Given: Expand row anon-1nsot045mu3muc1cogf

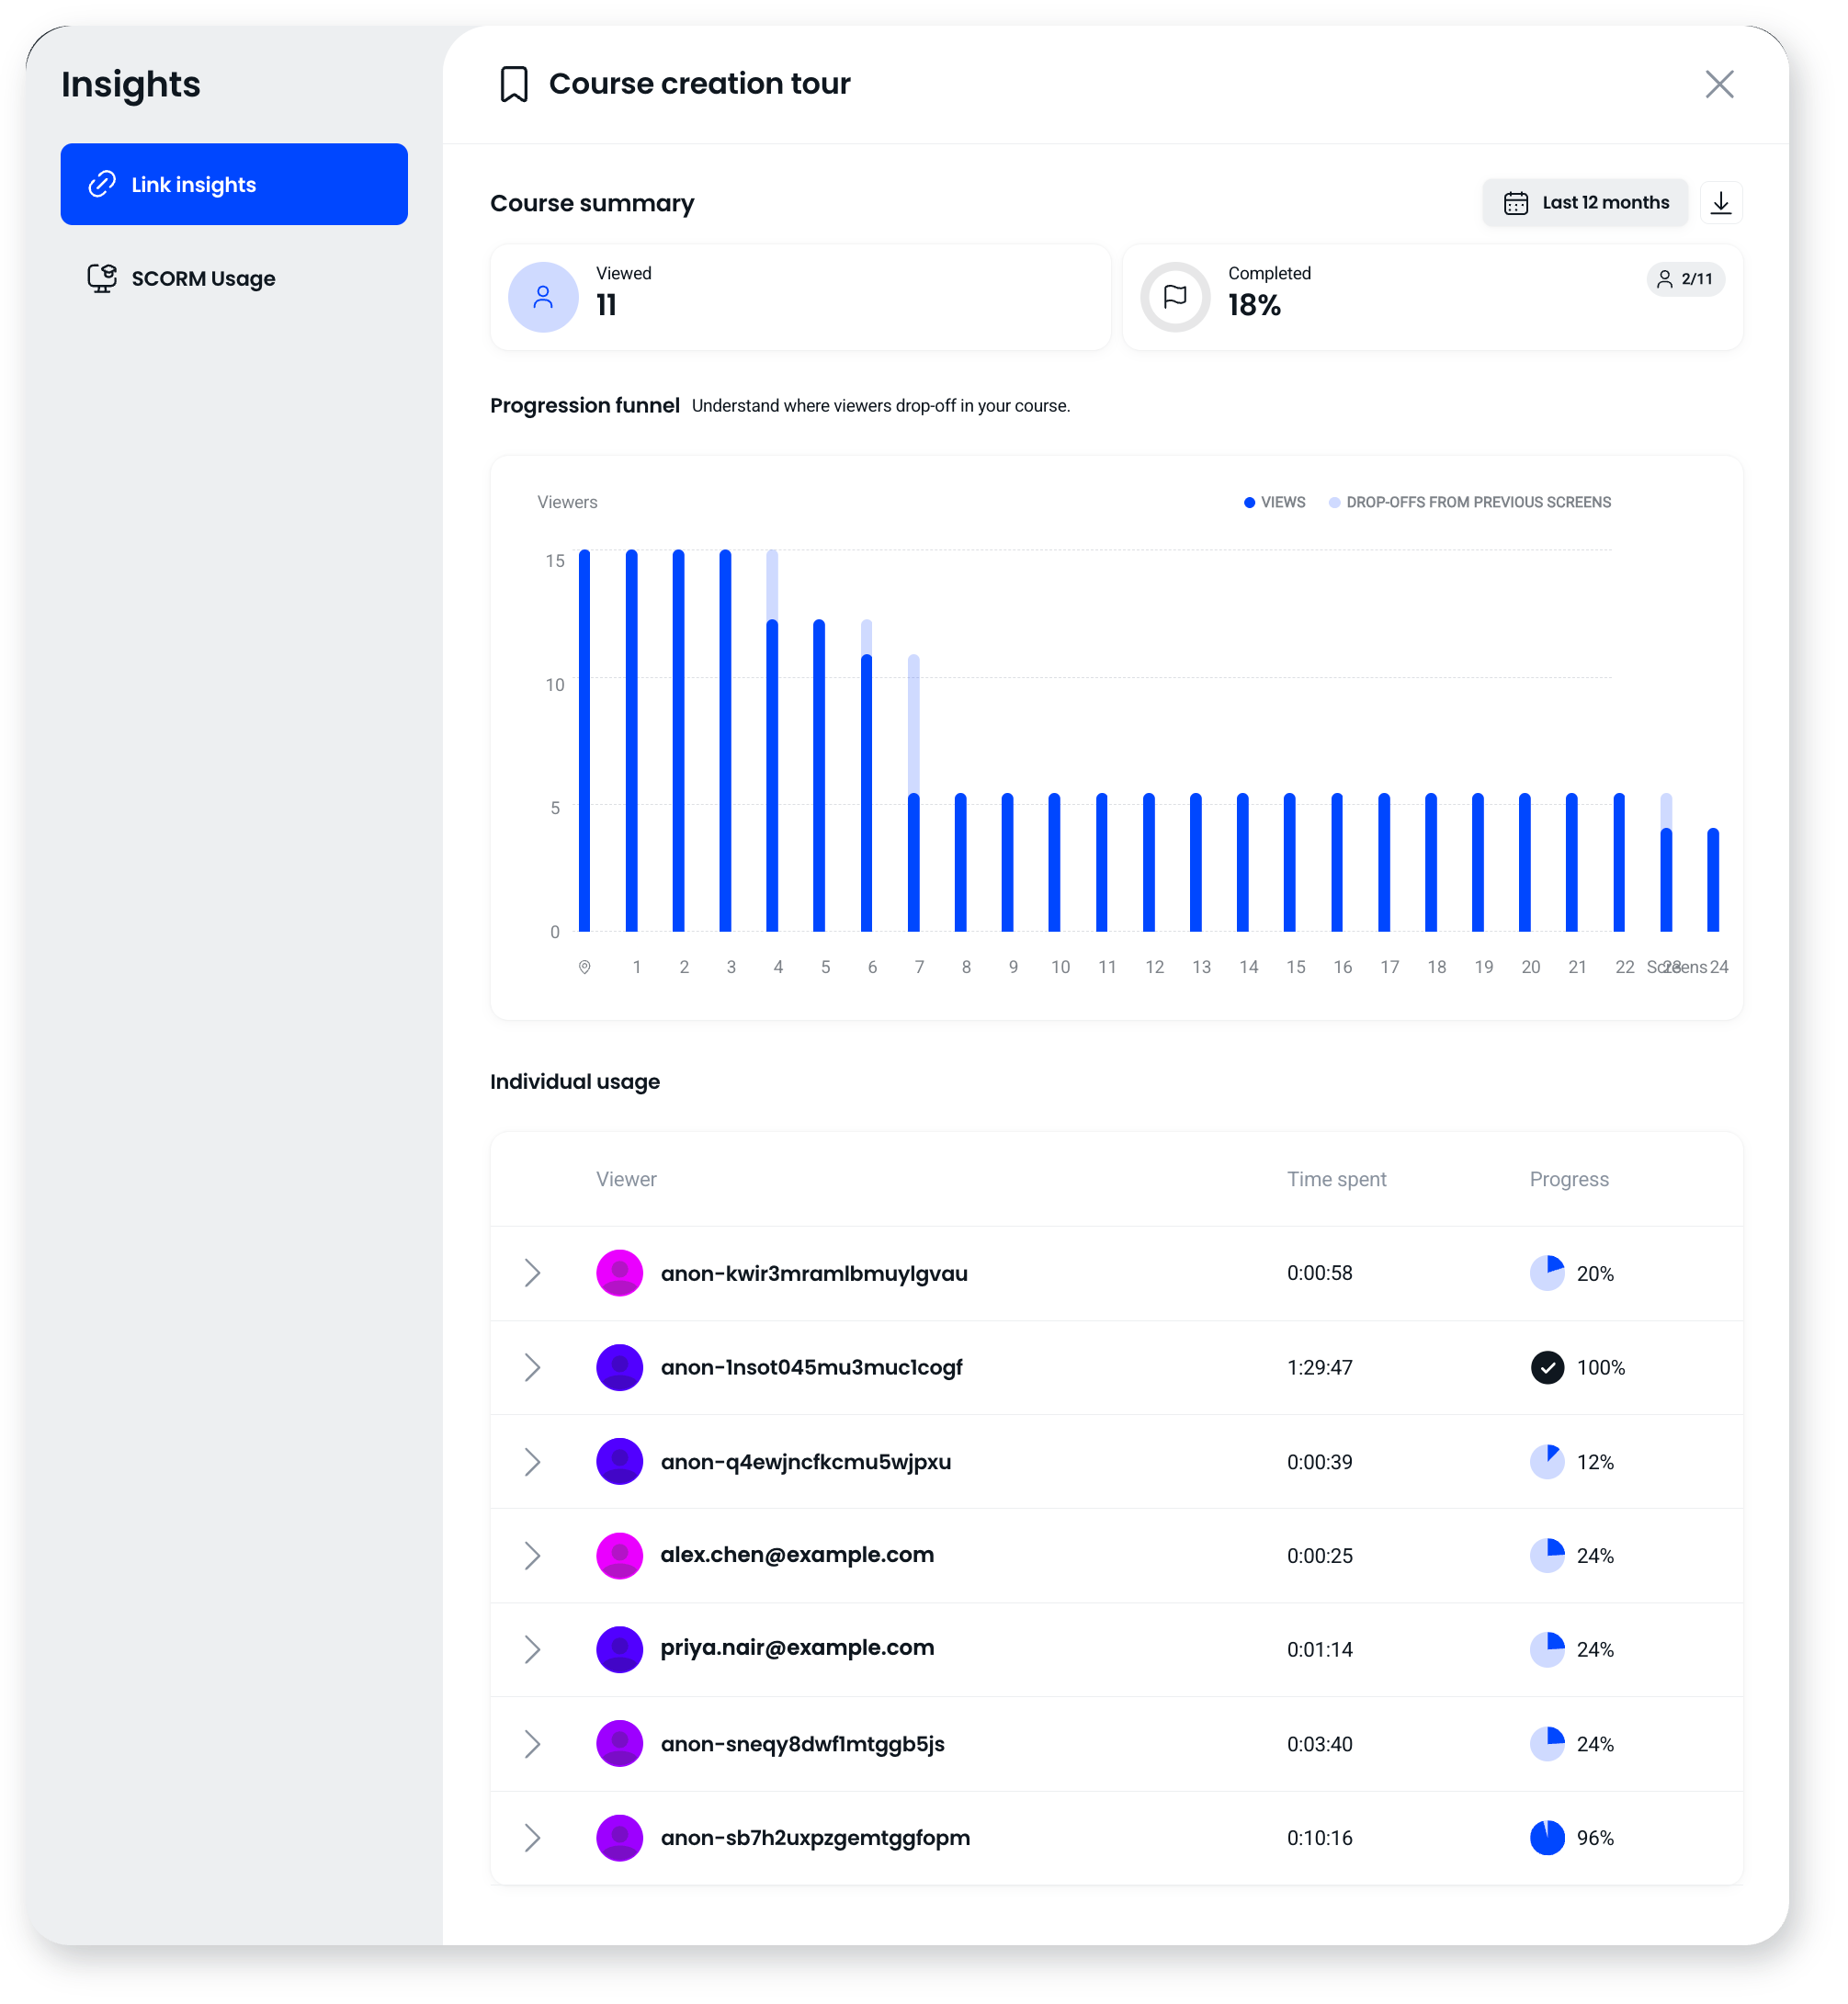Looking at the screenshot, I should (532, 1367).
